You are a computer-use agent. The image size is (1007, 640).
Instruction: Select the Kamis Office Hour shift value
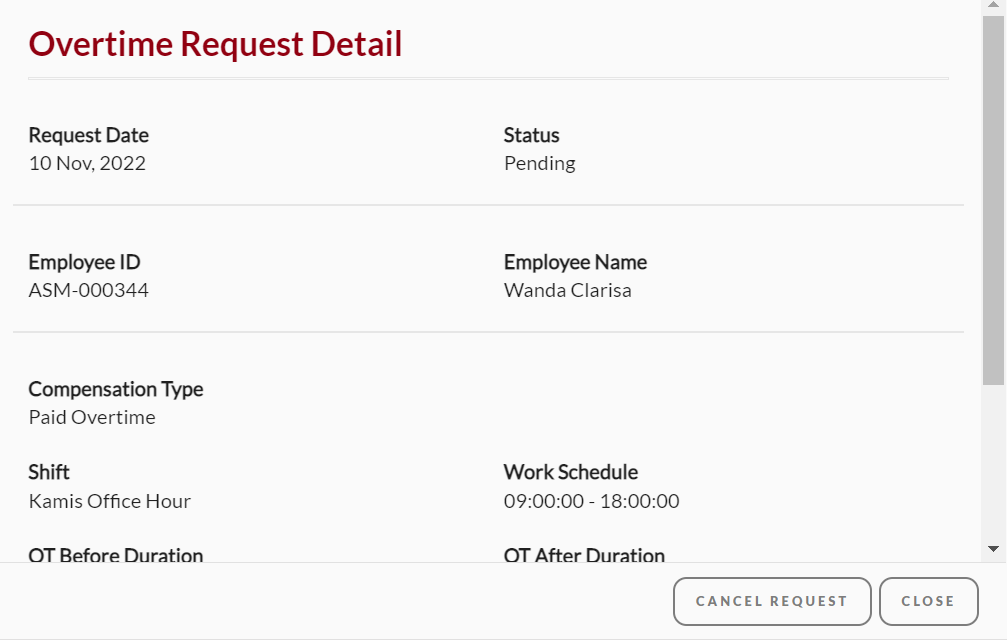tap(109, 501)
